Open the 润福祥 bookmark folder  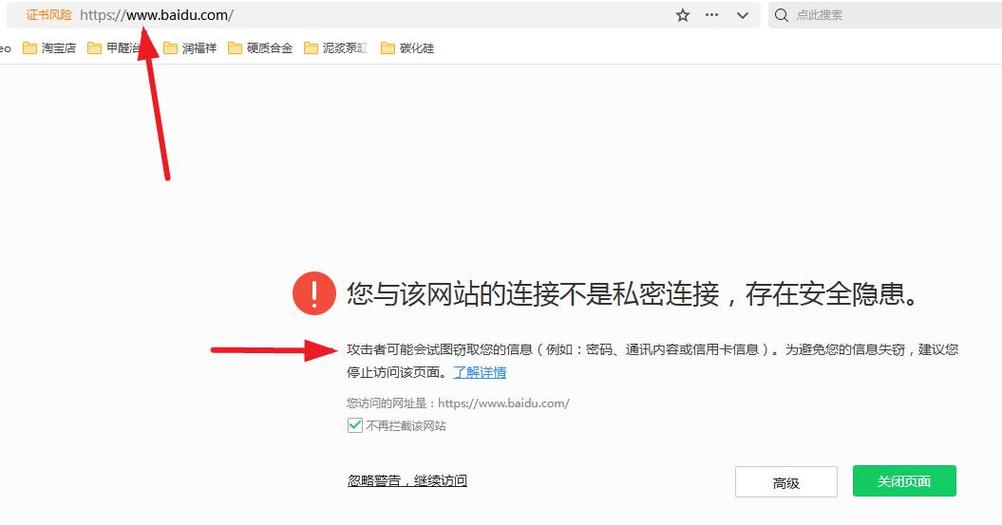190,48
